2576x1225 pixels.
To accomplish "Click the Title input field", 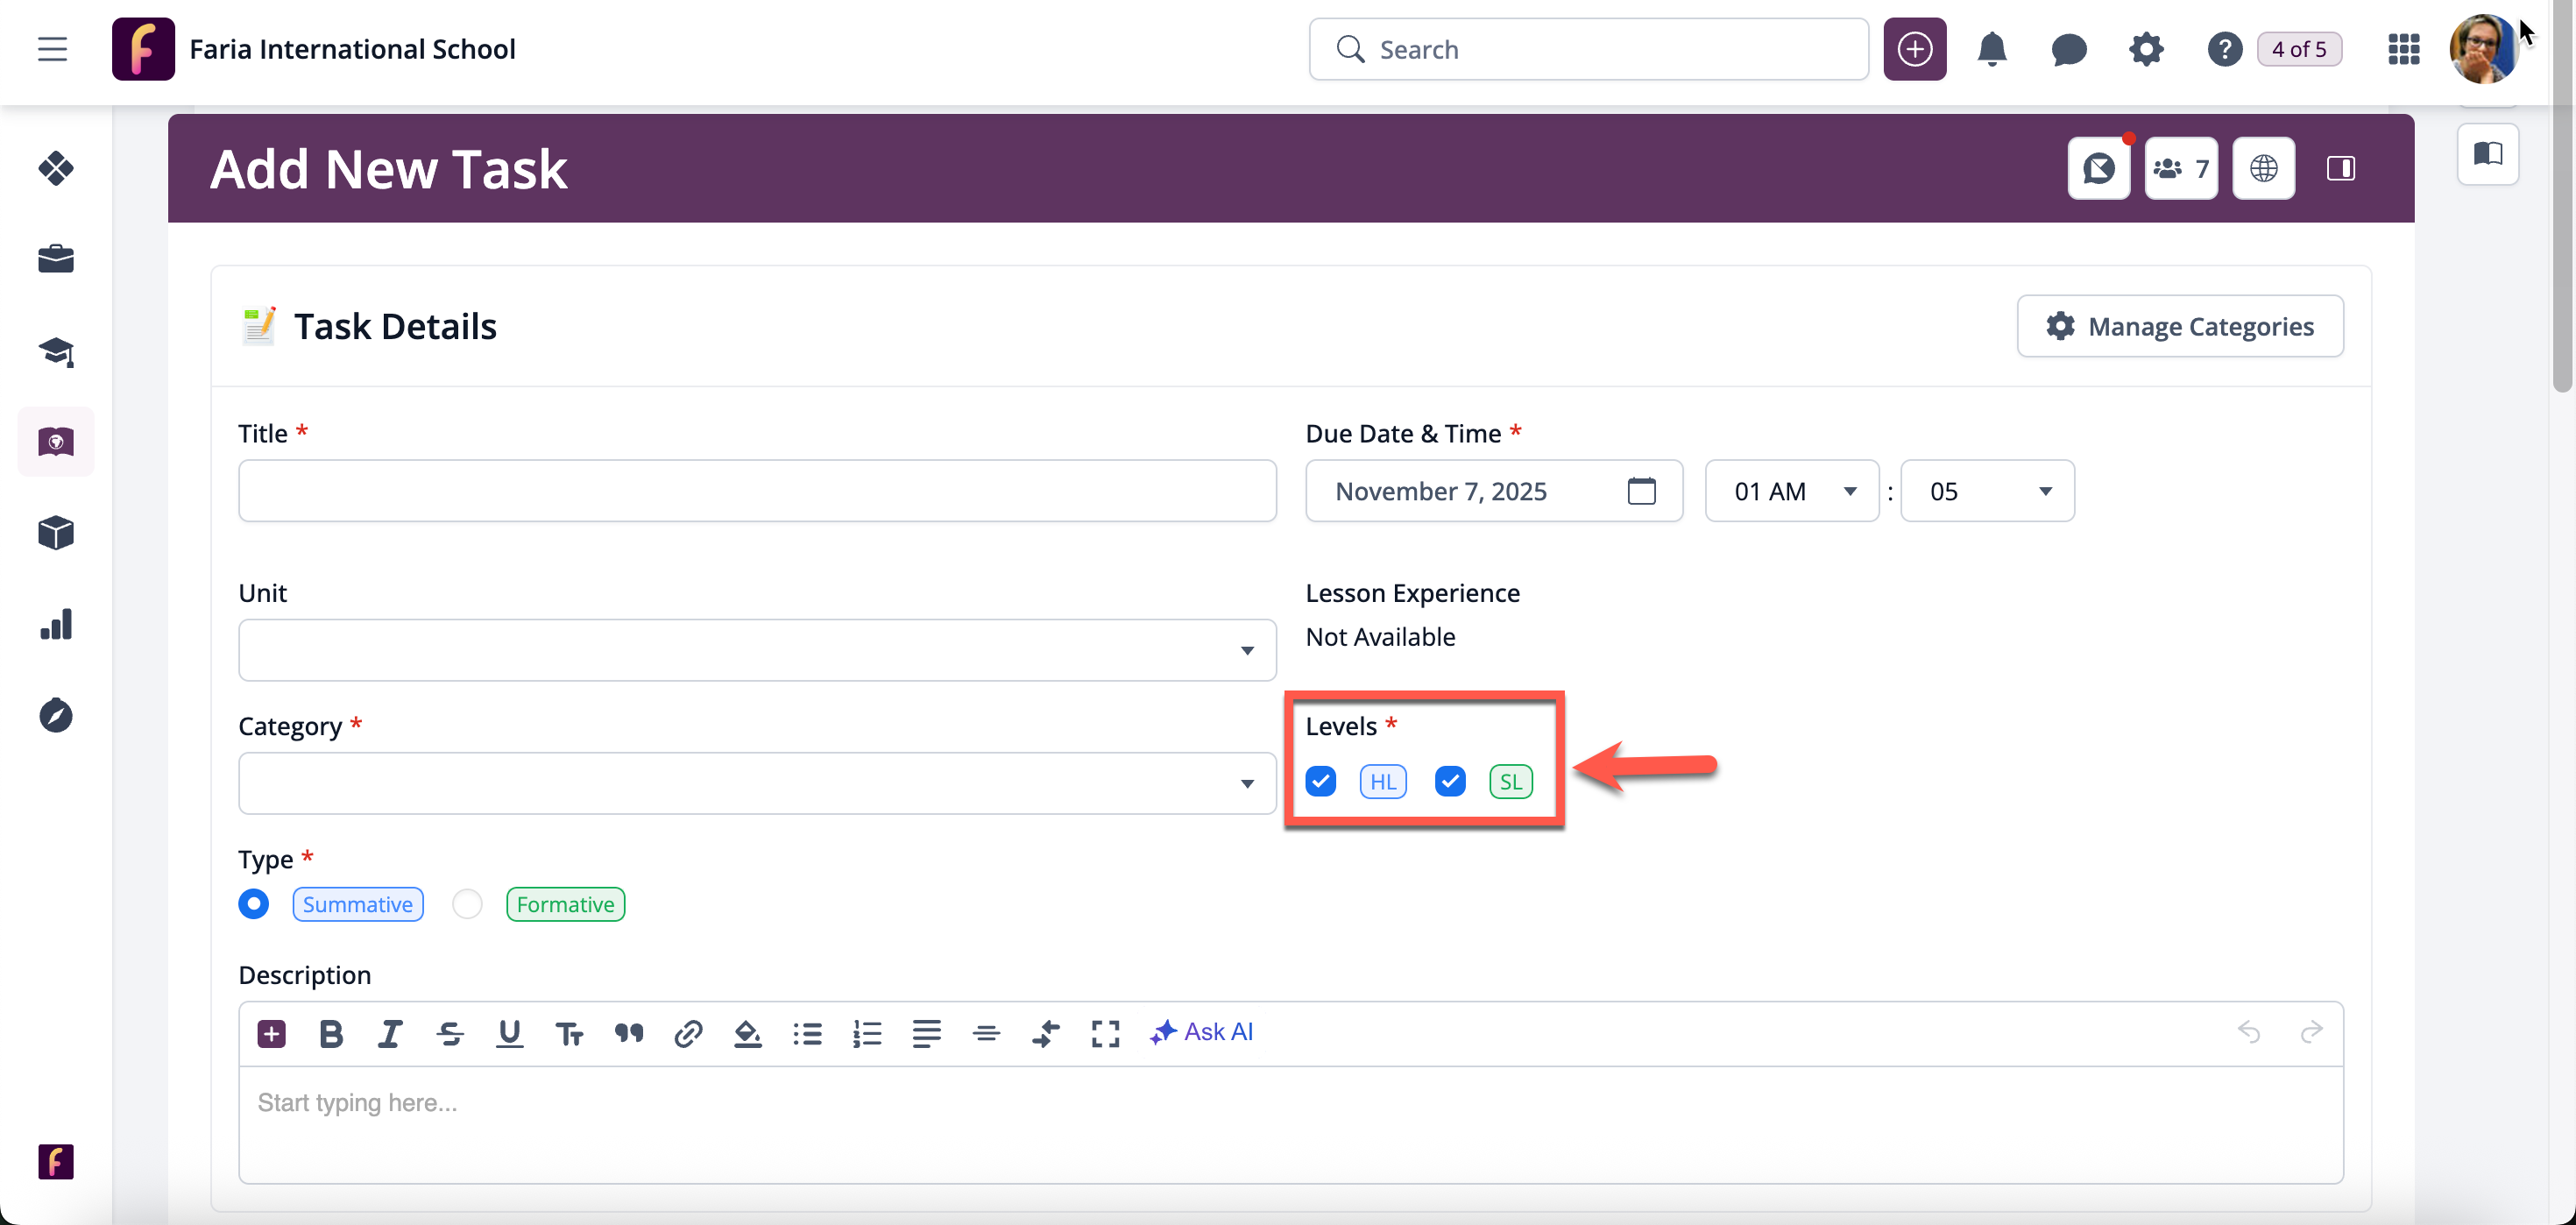I will click(757, 491).
